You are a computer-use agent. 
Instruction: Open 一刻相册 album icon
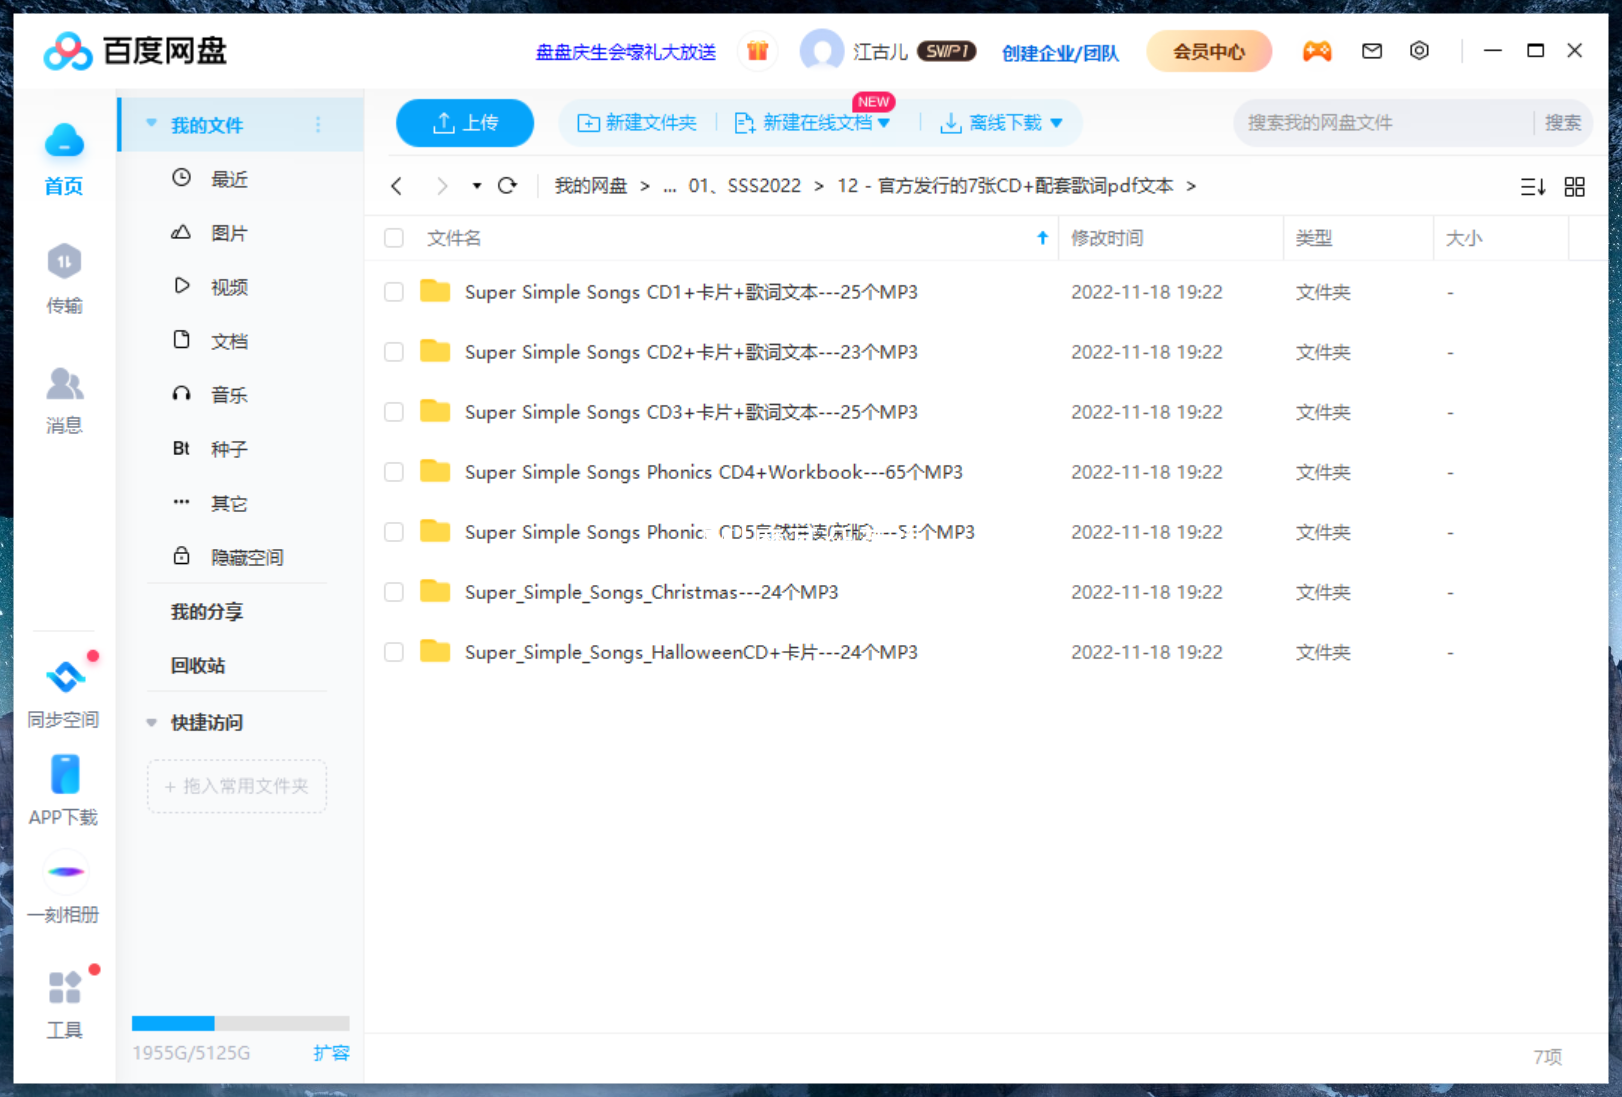[65, 872]
